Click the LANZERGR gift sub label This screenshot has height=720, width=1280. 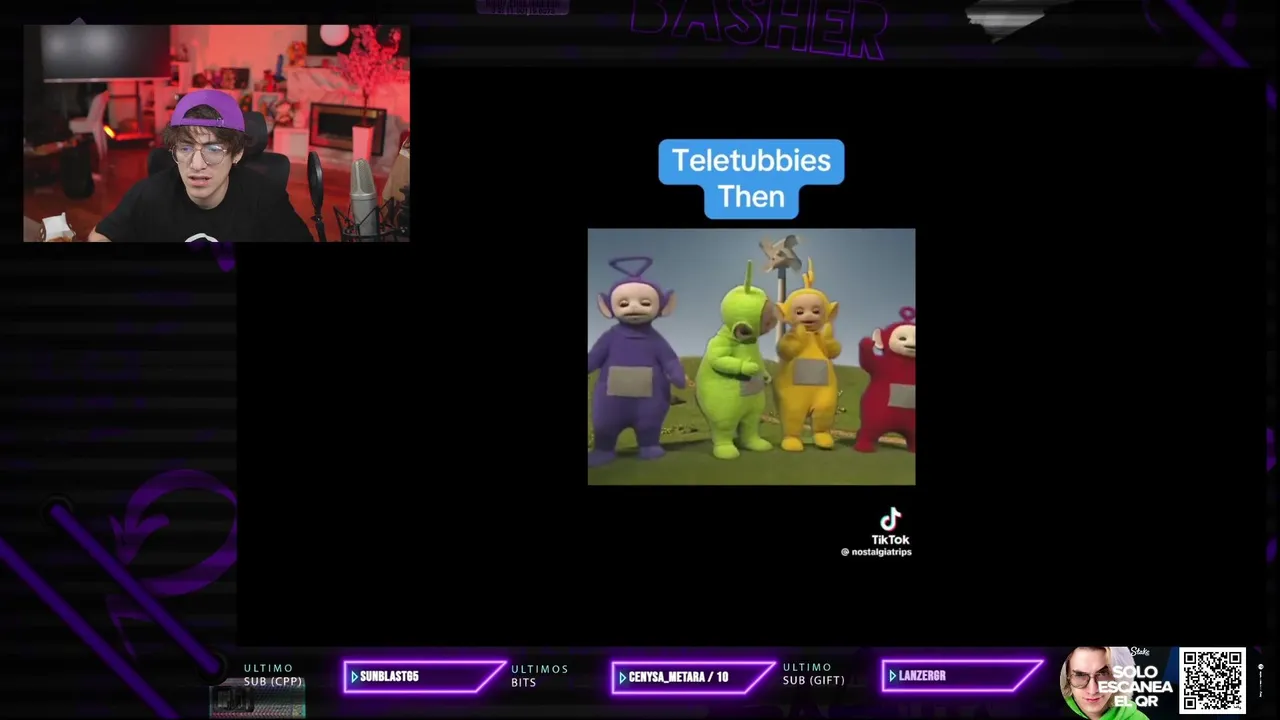[921, 676]
